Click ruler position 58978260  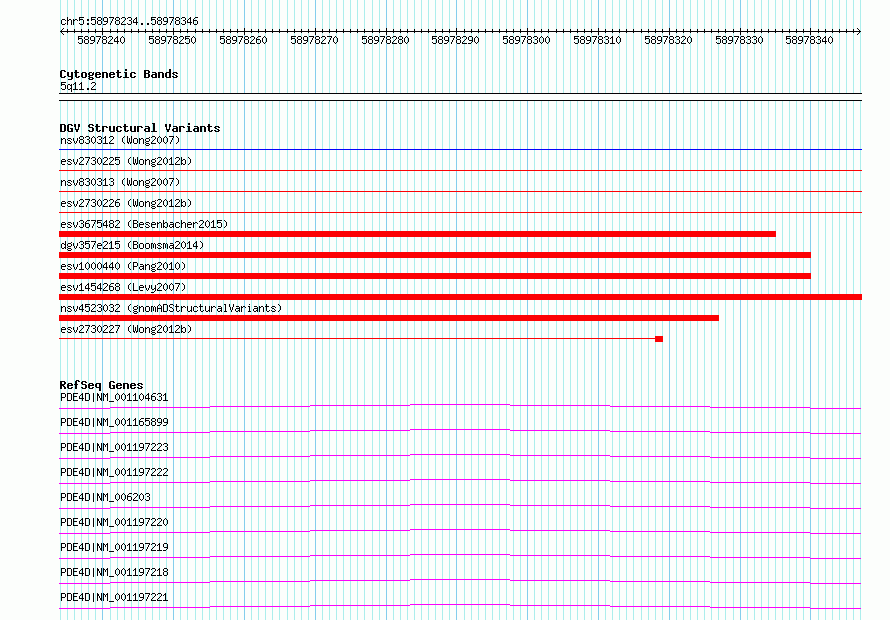tap(243, 40)
